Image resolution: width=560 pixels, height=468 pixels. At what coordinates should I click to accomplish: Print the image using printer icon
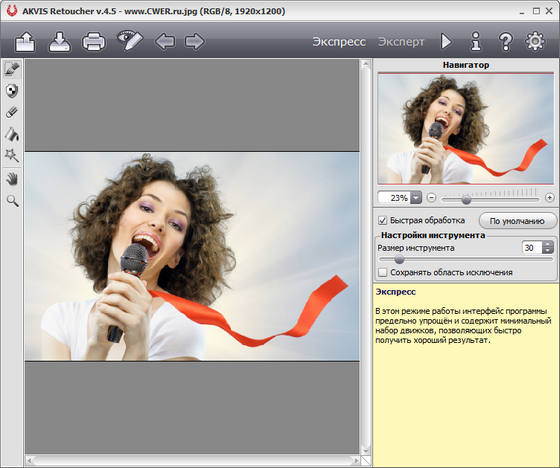click(x=94, y=42)
